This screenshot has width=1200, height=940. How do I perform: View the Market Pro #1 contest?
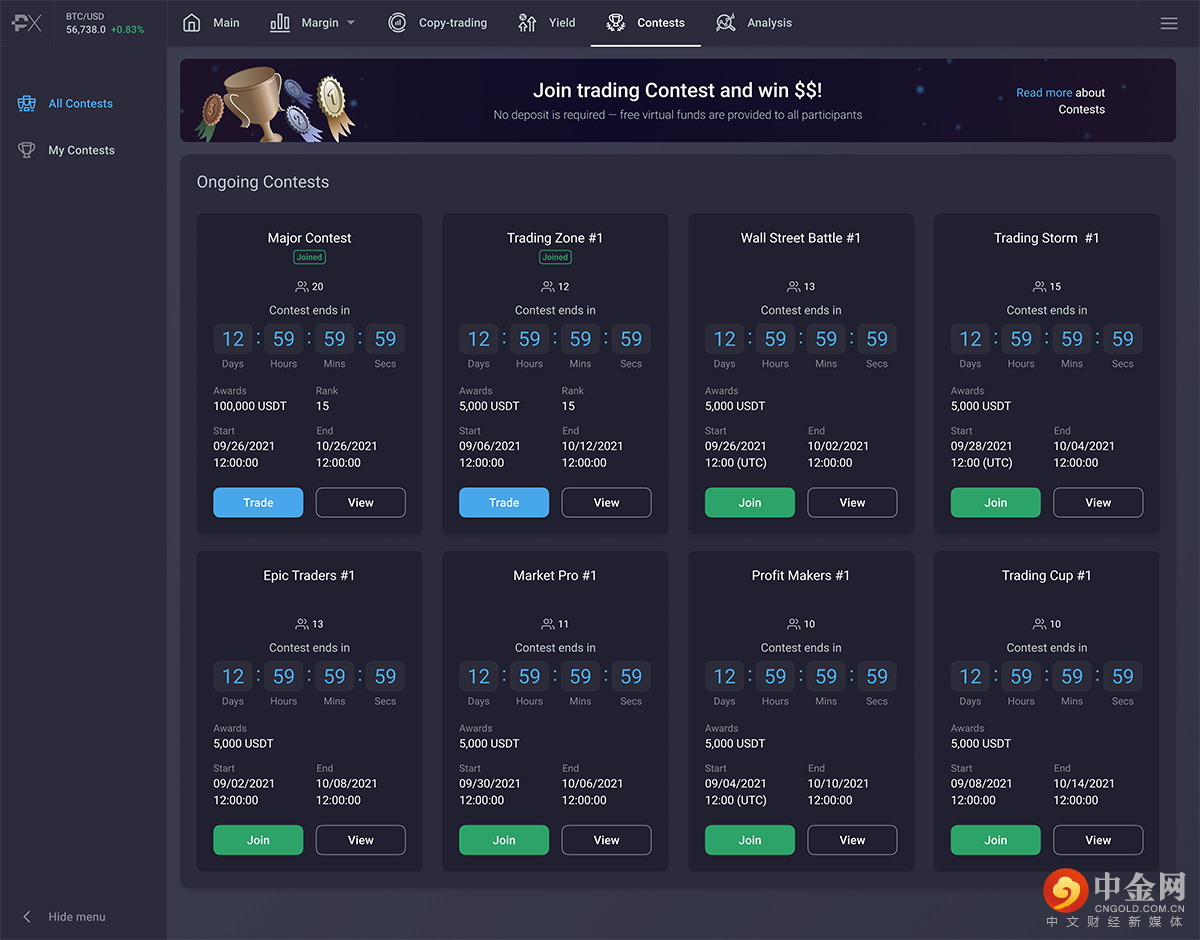[607, 840]
